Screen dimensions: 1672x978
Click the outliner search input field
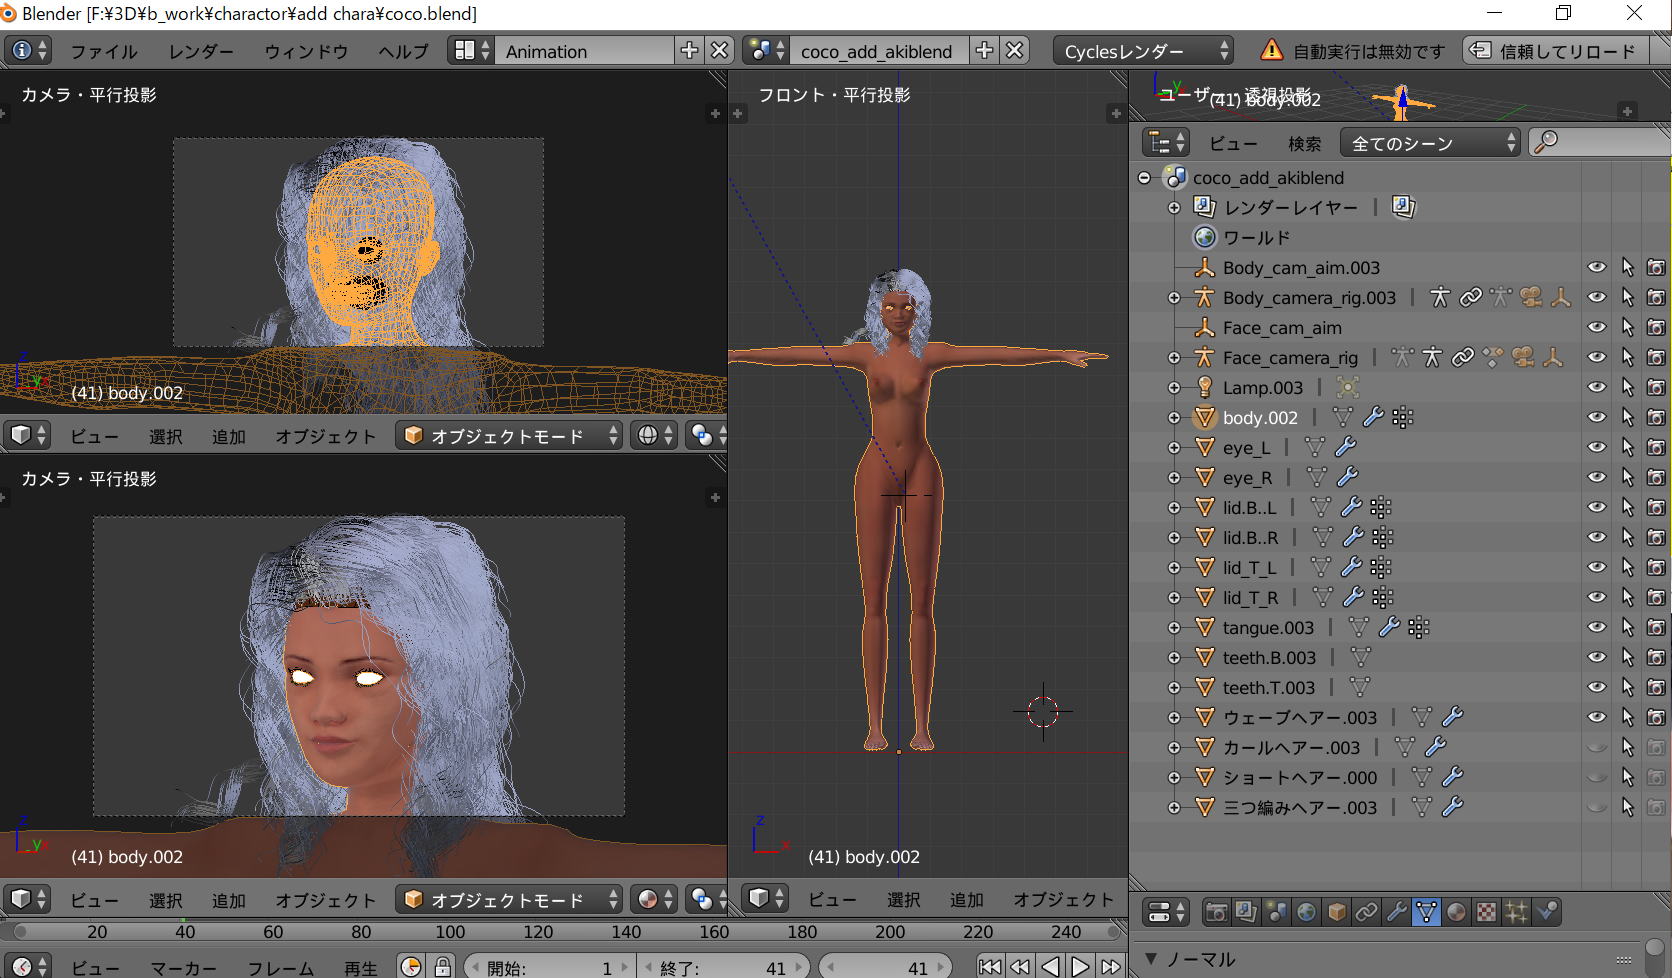pos(1610,143)
